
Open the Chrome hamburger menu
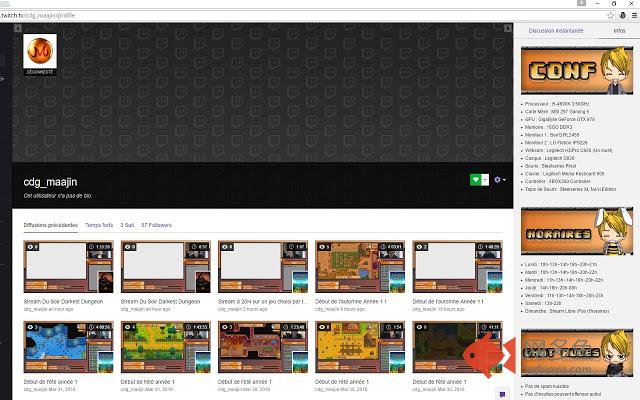tap(634, 16)
